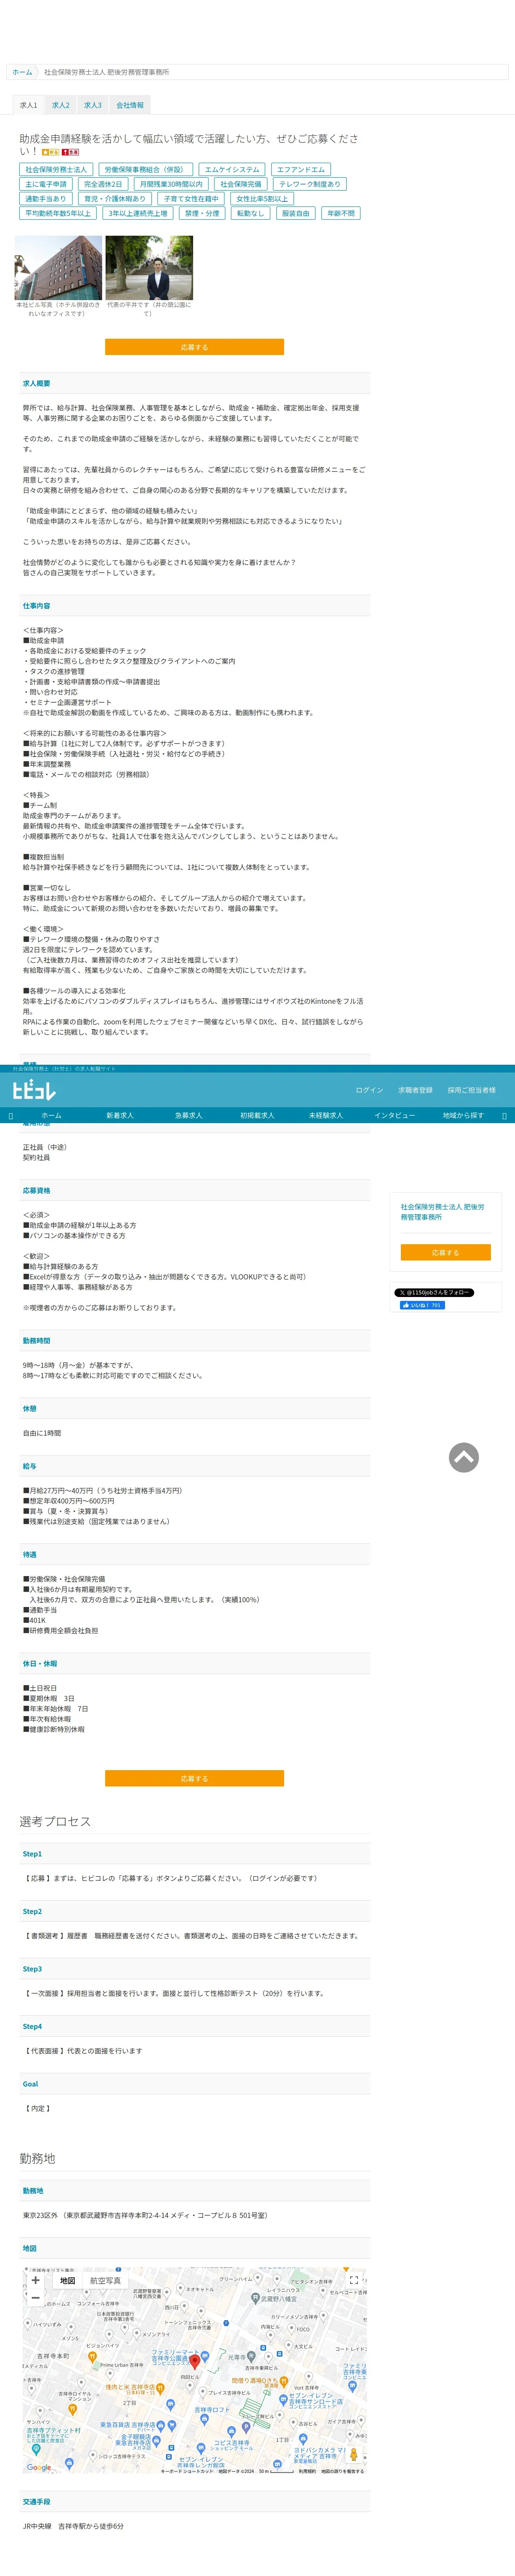Click the 年齢不問 tag
The height and width of the screenshot is (2576, 515).
(341, 213)
